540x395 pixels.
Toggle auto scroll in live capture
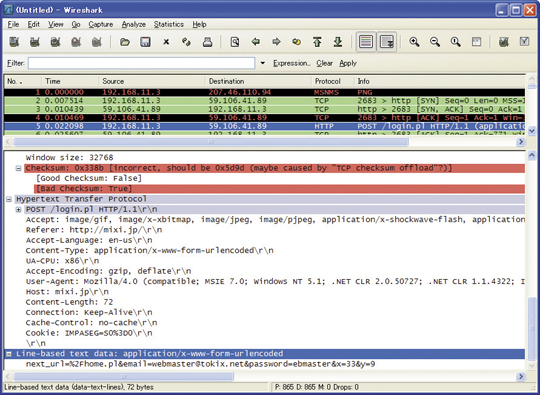(x=386, y=42)
